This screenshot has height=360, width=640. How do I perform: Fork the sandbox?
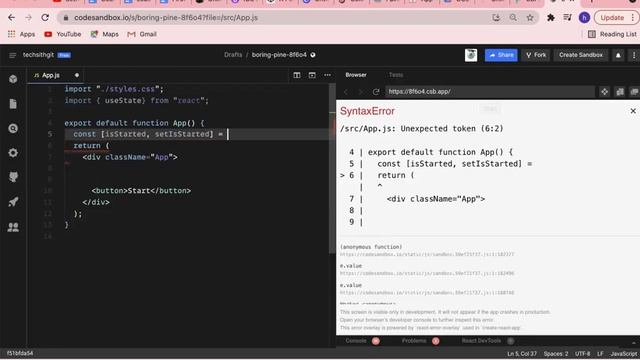536,55
